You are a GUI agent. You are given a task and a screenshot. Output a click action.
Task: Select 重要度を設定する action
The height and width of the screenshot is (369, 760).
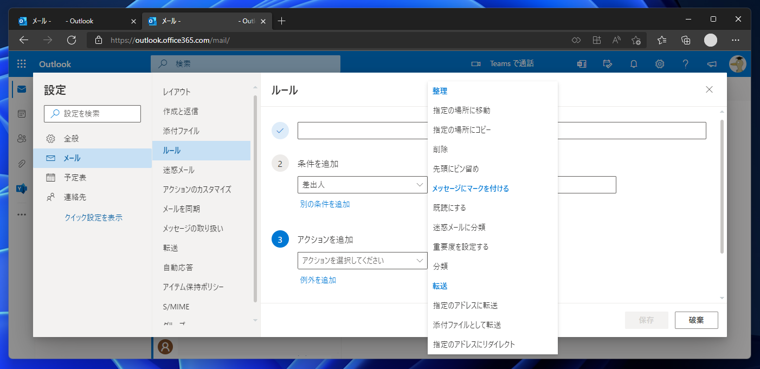coord(492,247)
